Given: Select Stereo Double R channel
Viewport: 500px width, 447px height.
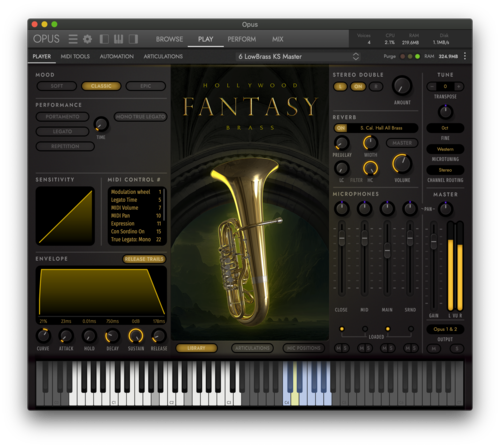Looking at the screenshot, I should [376, 87].
